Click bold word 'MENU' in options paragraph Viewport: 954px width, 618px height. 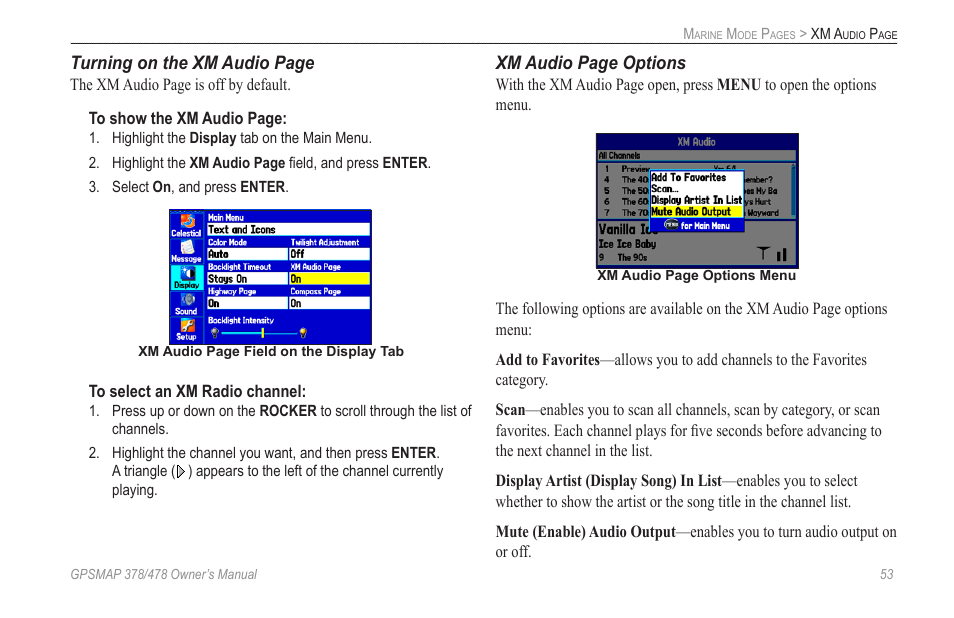point(739,85)
